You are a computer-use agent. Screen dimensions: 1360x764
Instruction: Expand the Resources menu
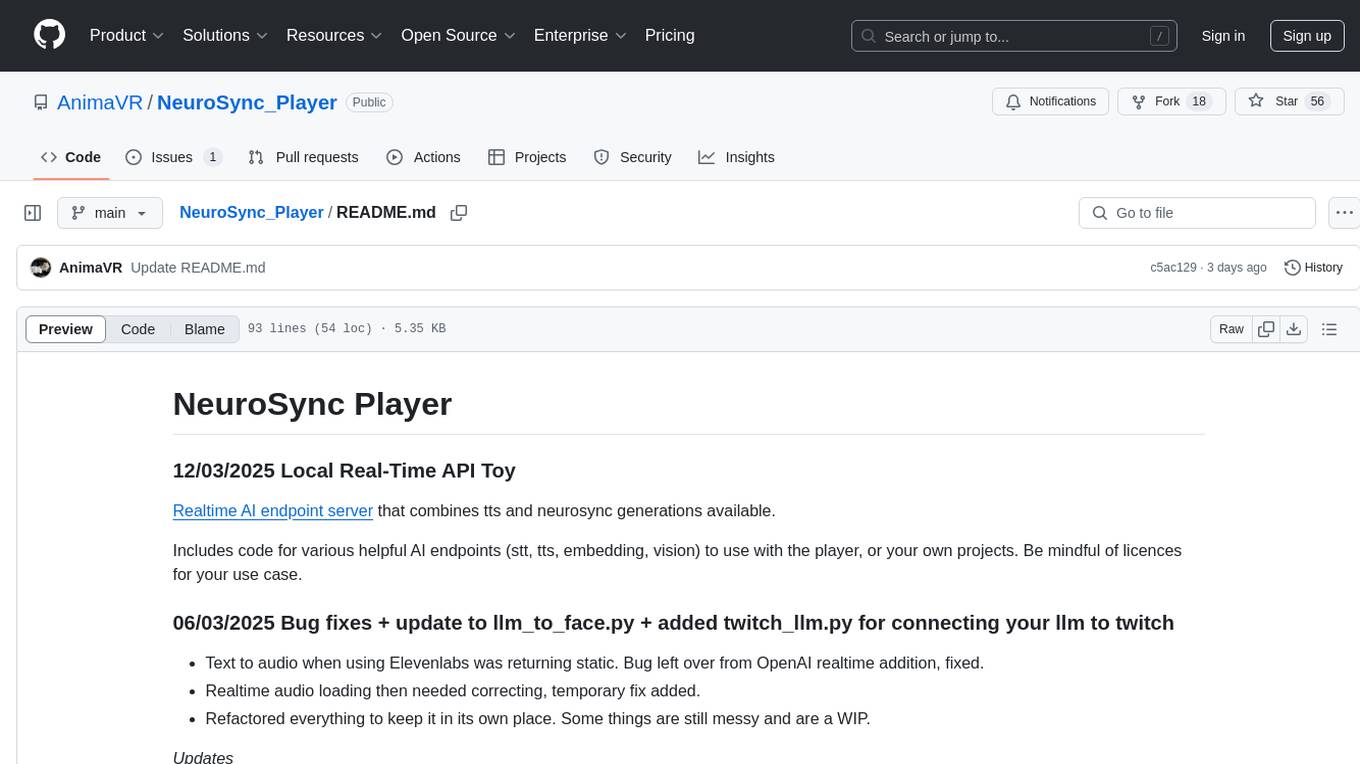point(335,35)
